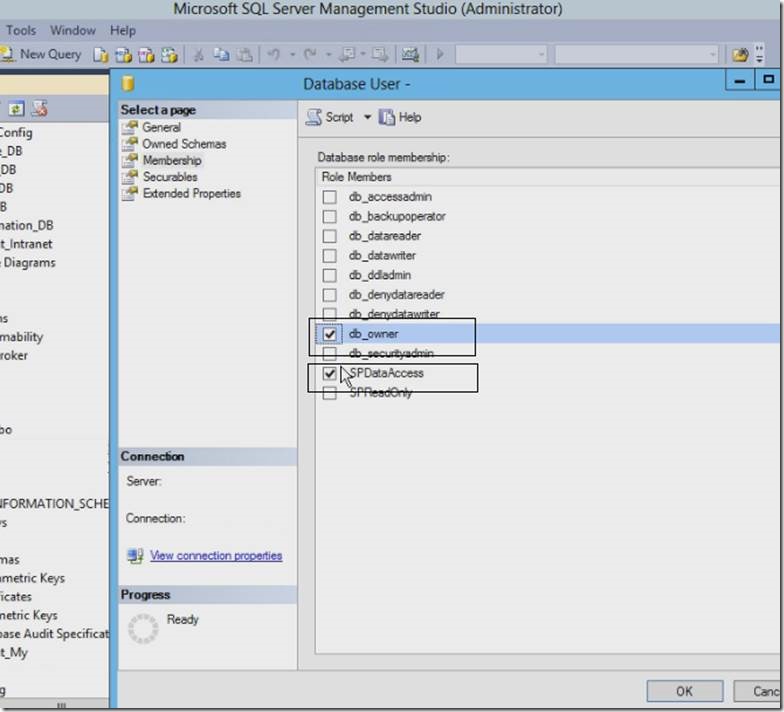This screenshot has width=784, height=712.
Task: Open the first empty toolbar combo box
Action: [x=501, y=54]
